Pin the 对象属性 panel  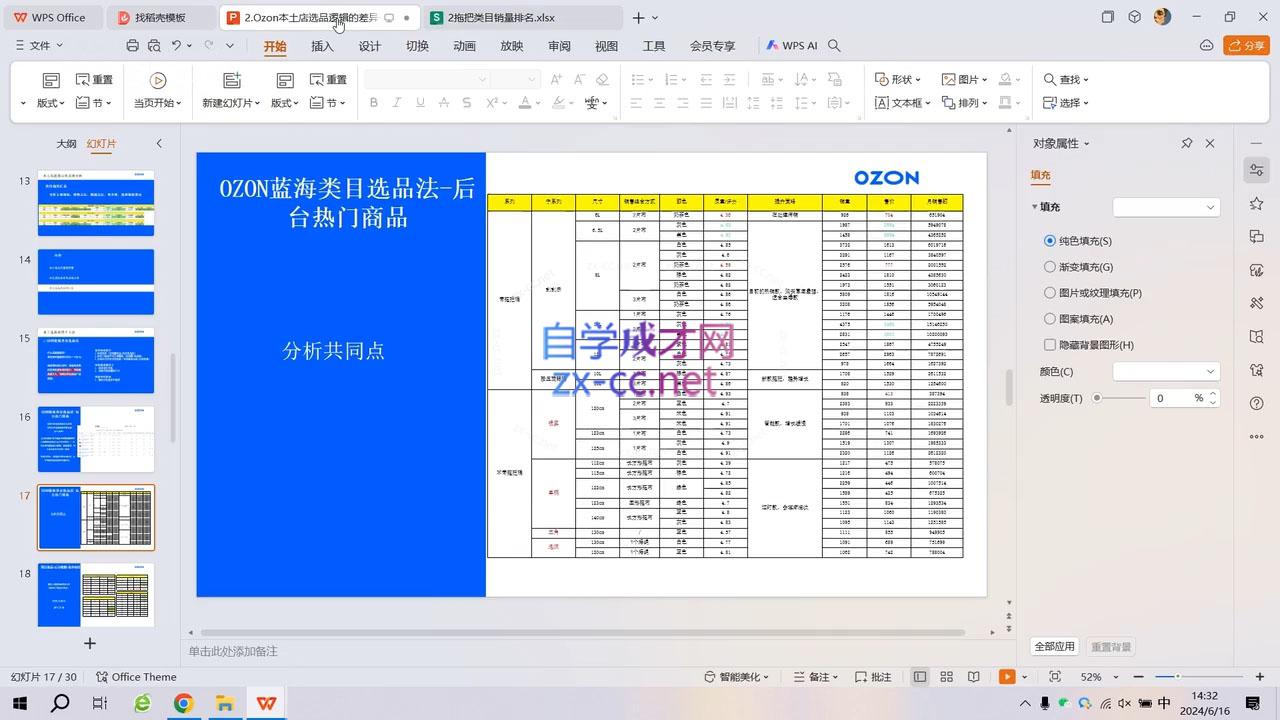click(1187, 143)
